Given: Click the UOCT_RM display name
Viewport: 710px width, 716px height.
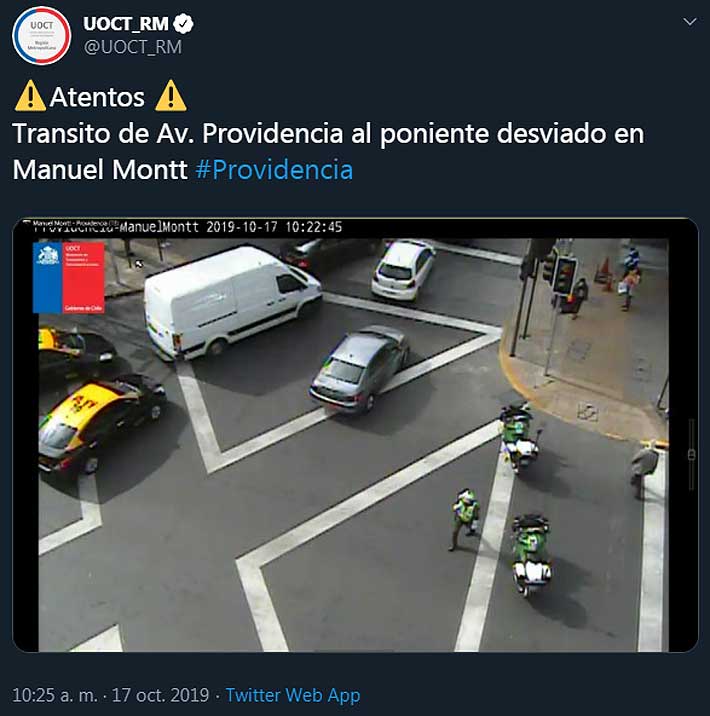Looking at the screenshot, I should pyautogui.click(x=126, y=24).
